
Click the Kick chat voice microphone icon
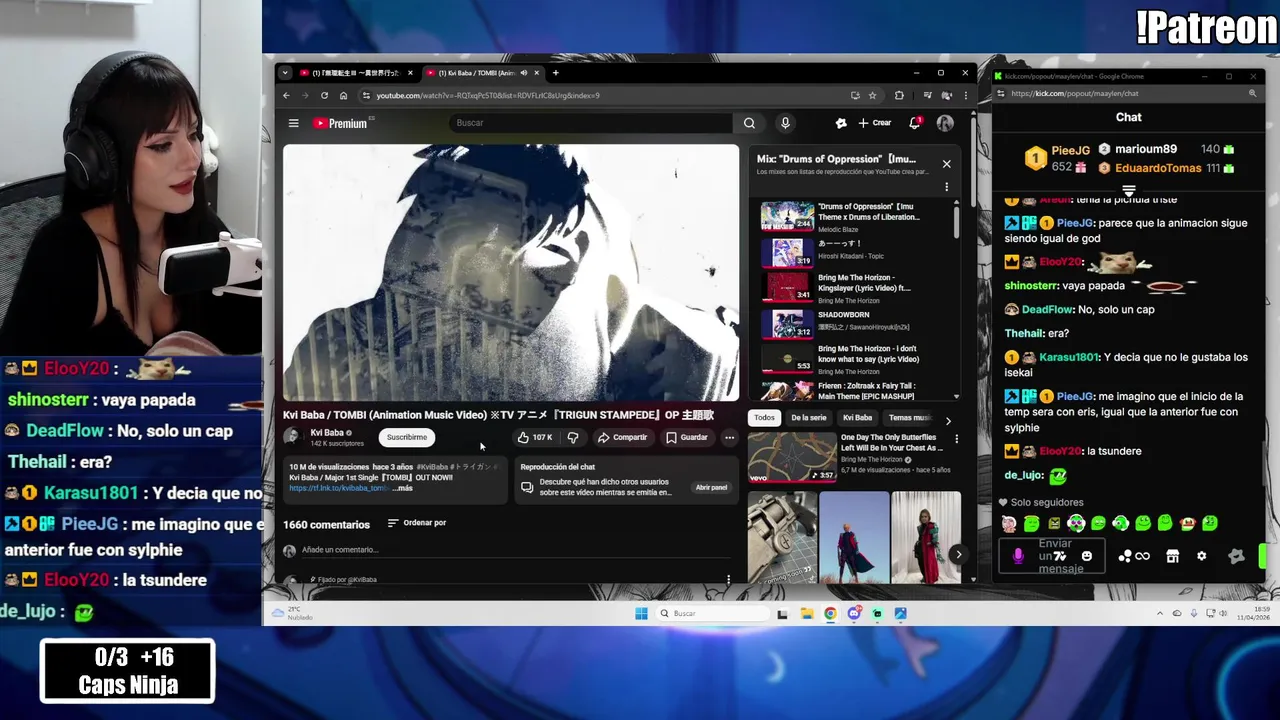point(1018,556)
